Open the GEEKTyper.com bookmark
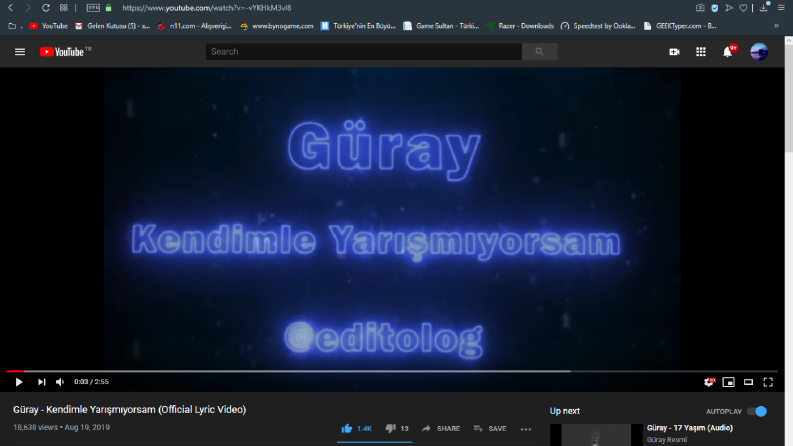793x446 pixels. 680,26
